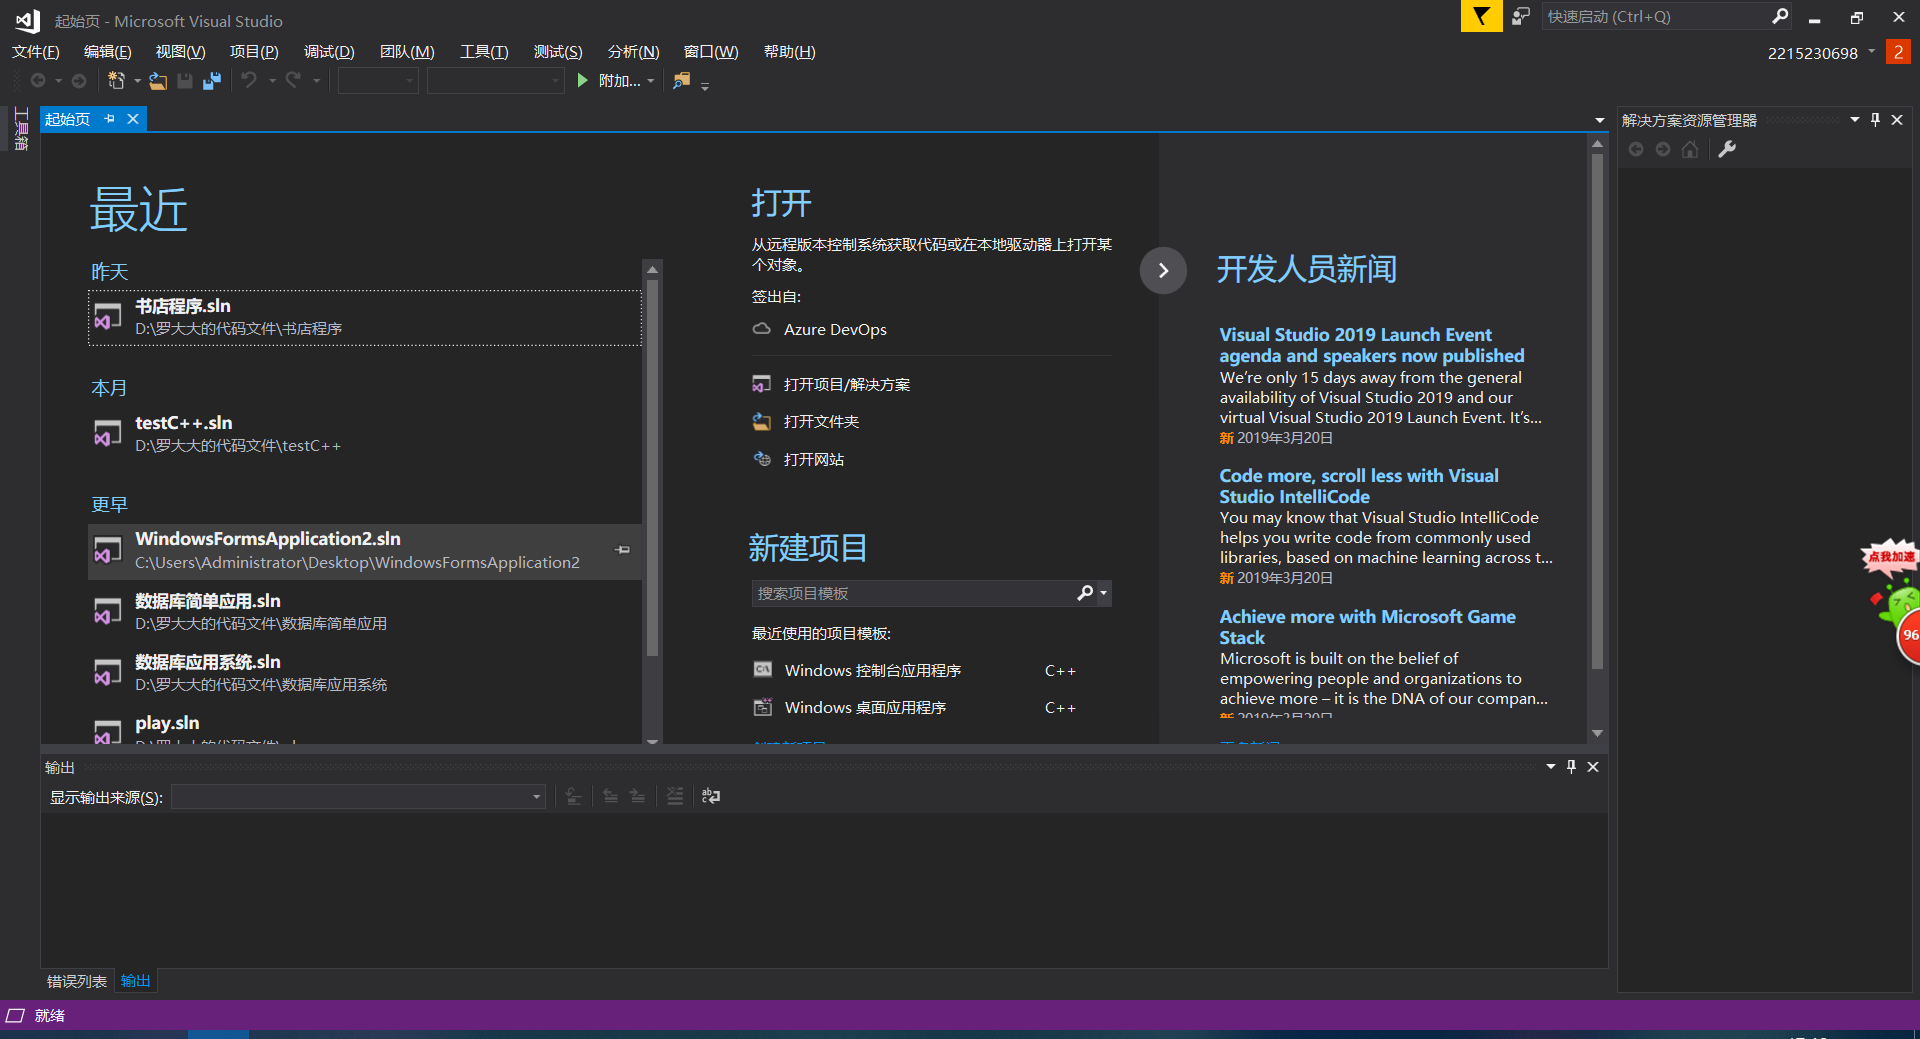Click the red notification badge numbered 2
The width and height of the screenshot is (1920, 1039).
coord(1897,52)
